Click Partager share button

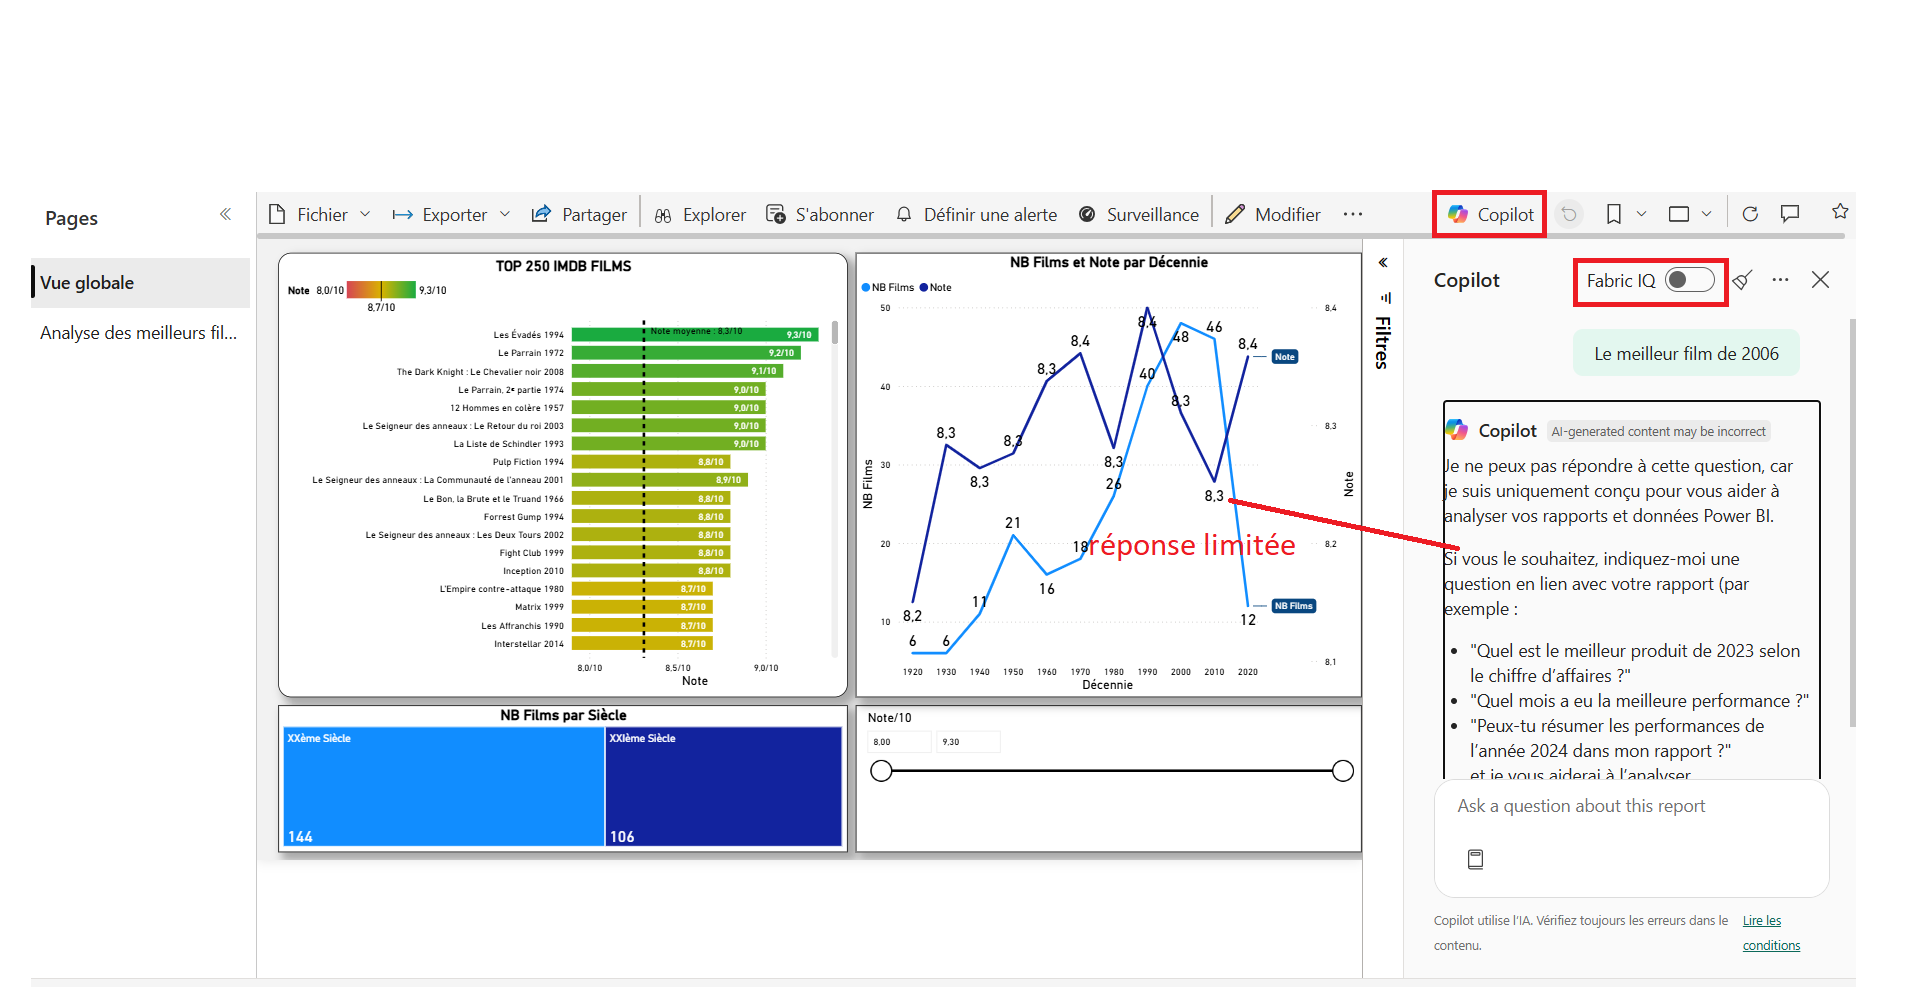click(x=579, y=214)
